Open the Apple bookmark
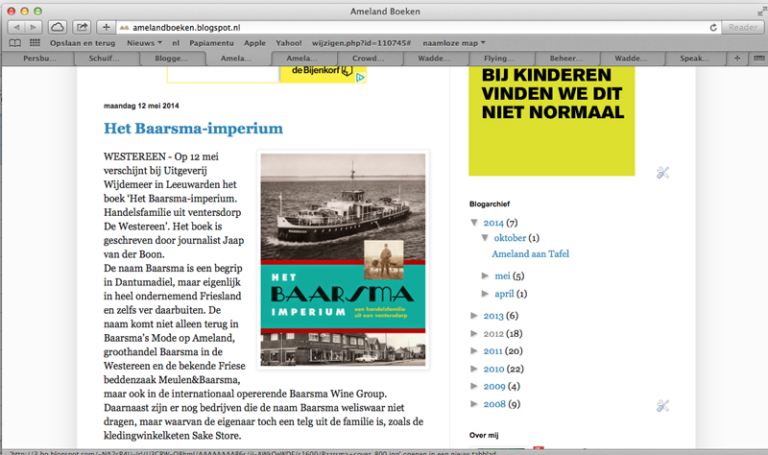This screenshot has width=768, height=455. click(x=255, y=43)
